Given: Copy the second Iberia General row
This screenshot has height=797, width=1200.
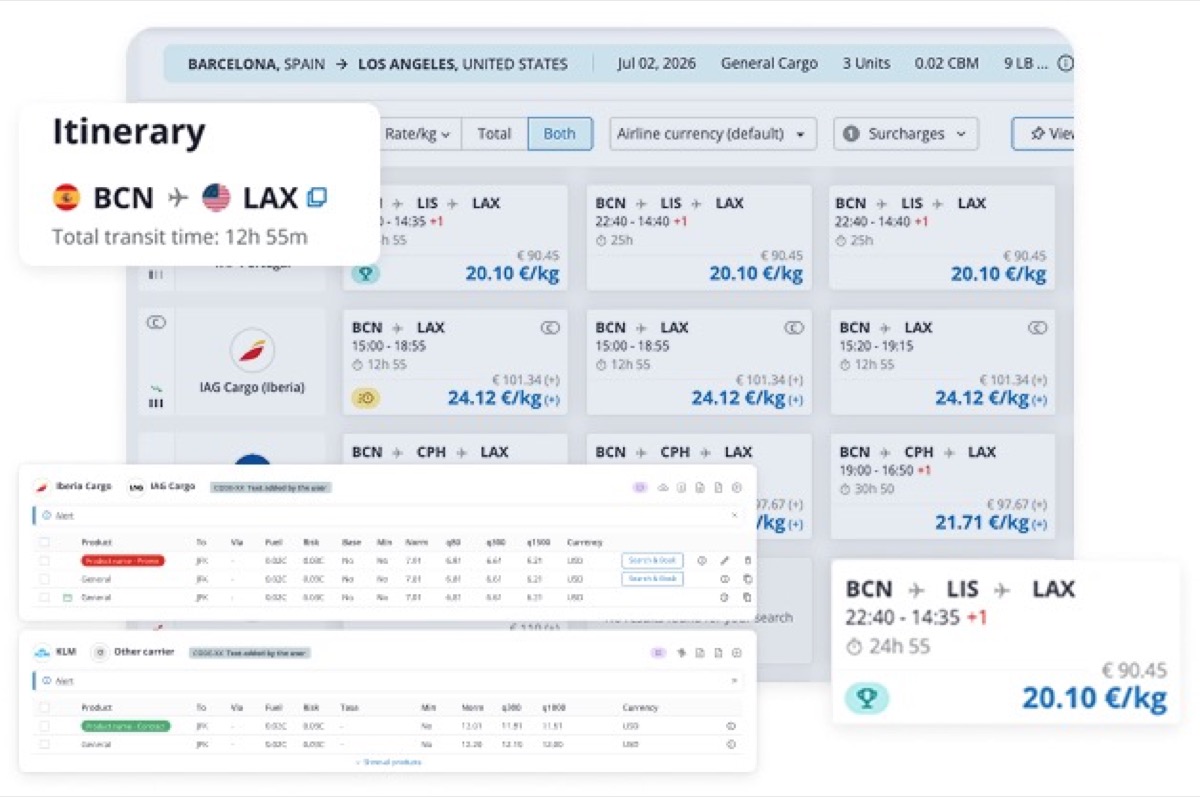Looking at the screenshot, I should pyautogui.click(x=747, y=579).
